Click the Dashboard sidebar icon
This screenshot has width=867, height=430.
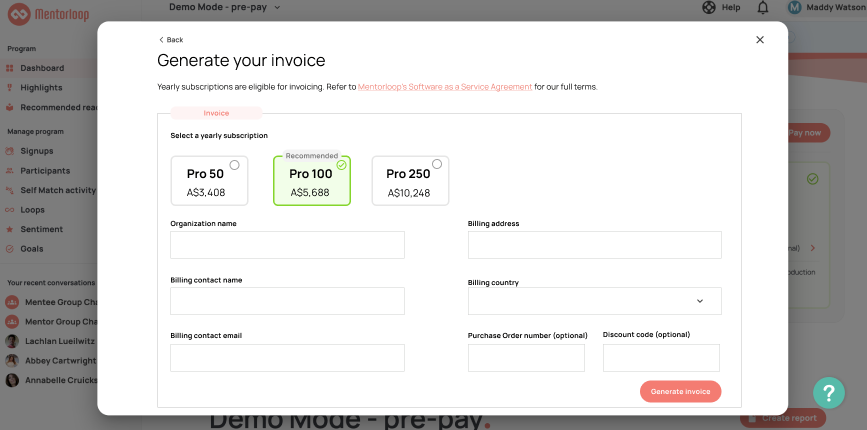point(11,68)
